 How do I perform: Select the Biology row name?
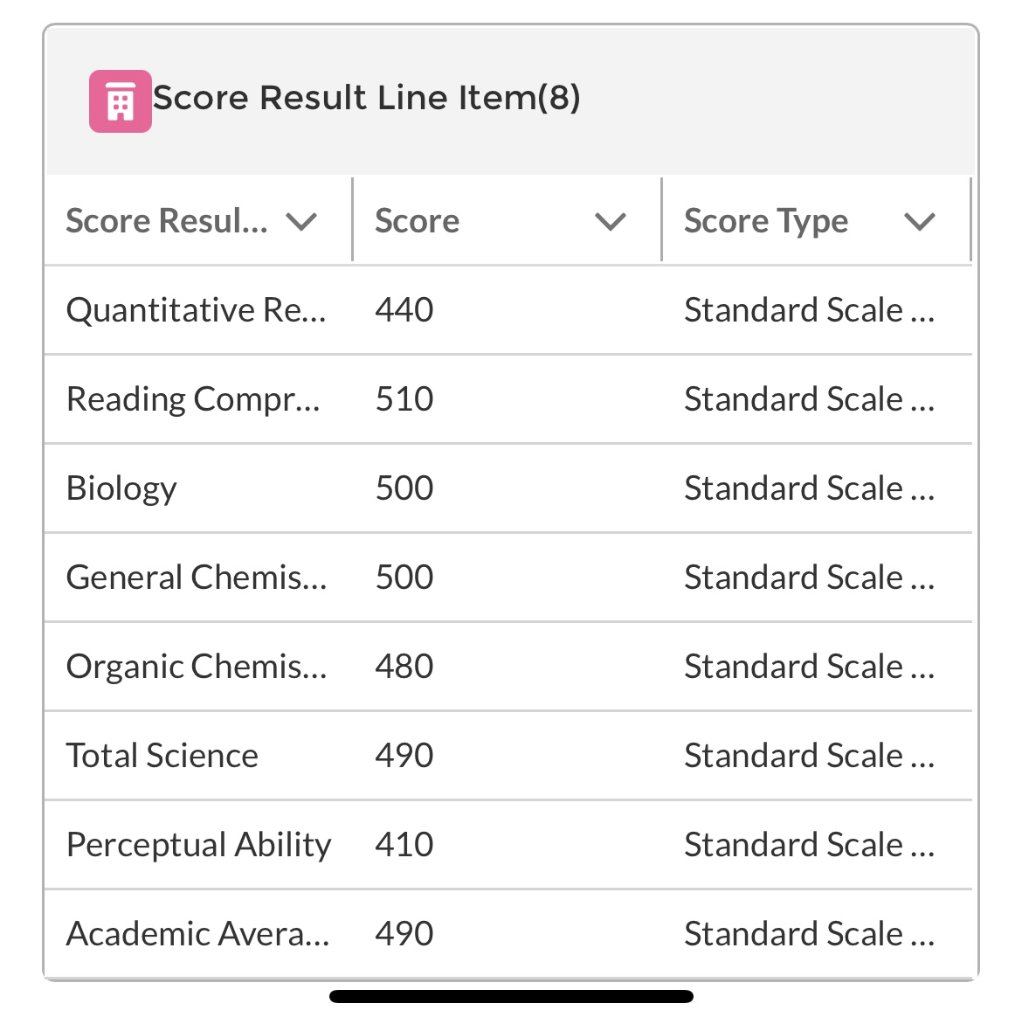(x=121, y=488)
